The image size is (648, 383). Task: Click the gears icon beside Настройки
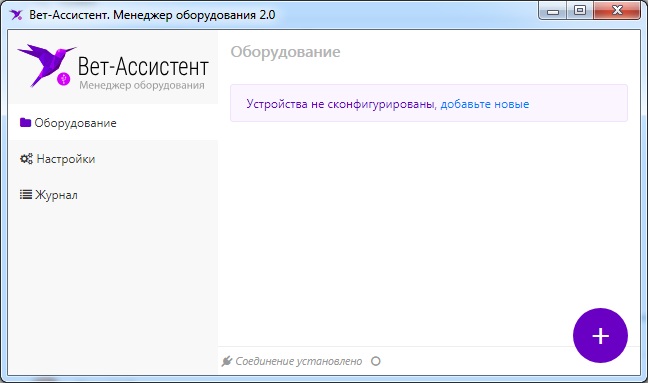(26, 159)
